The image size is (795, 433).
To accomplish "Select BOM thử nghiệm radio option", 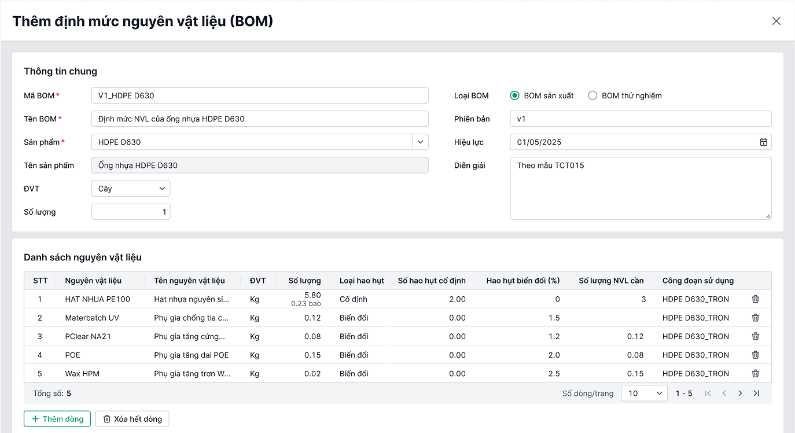I will [x=593, y=96].
